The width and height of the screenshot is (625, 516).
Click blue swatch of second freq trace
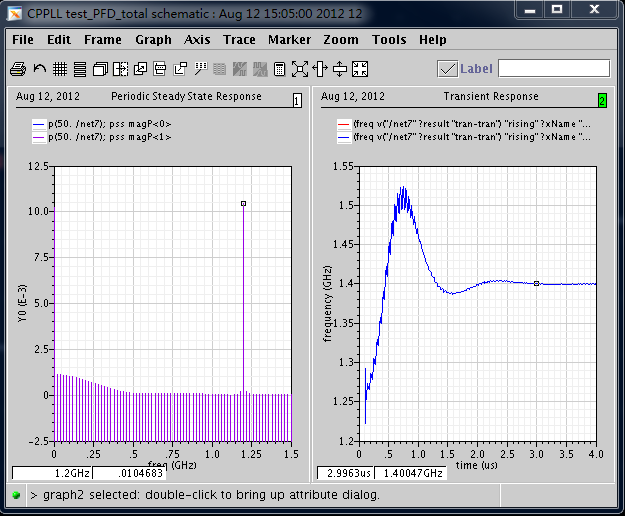click(x=344, y=137)
